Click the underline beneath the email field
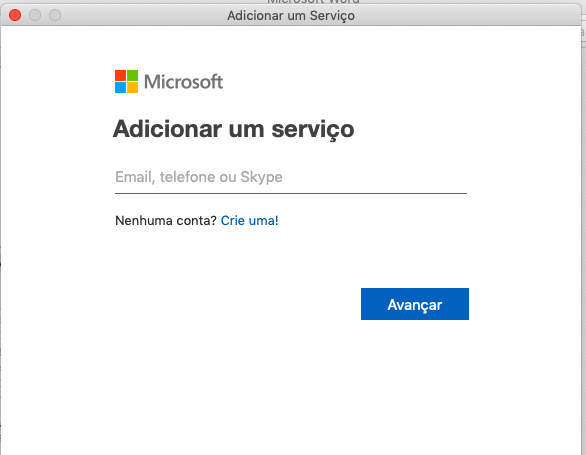586x455 pixels. (291, 193)
